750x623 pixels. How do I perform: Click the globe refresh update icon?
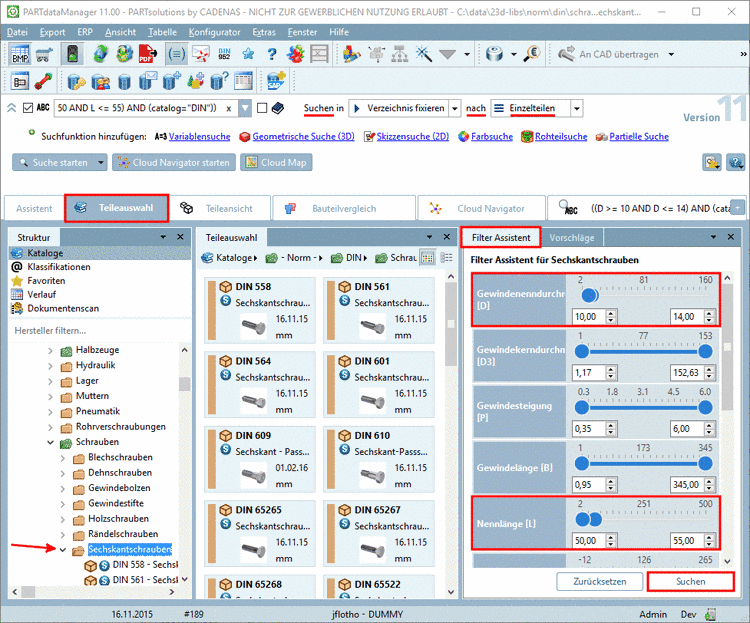click(100, 54)
